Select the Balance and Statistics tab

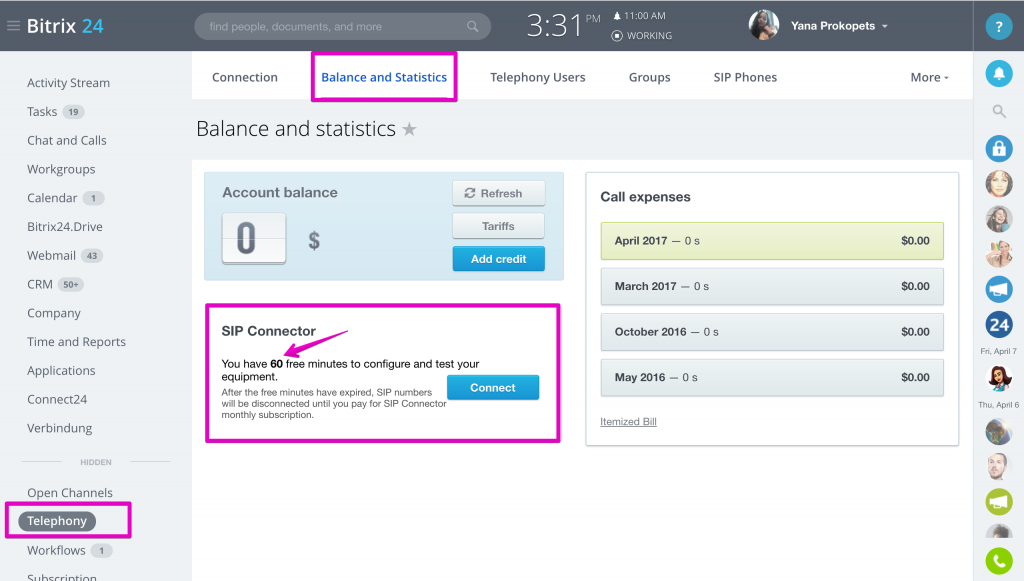click(x=384, y=77)
